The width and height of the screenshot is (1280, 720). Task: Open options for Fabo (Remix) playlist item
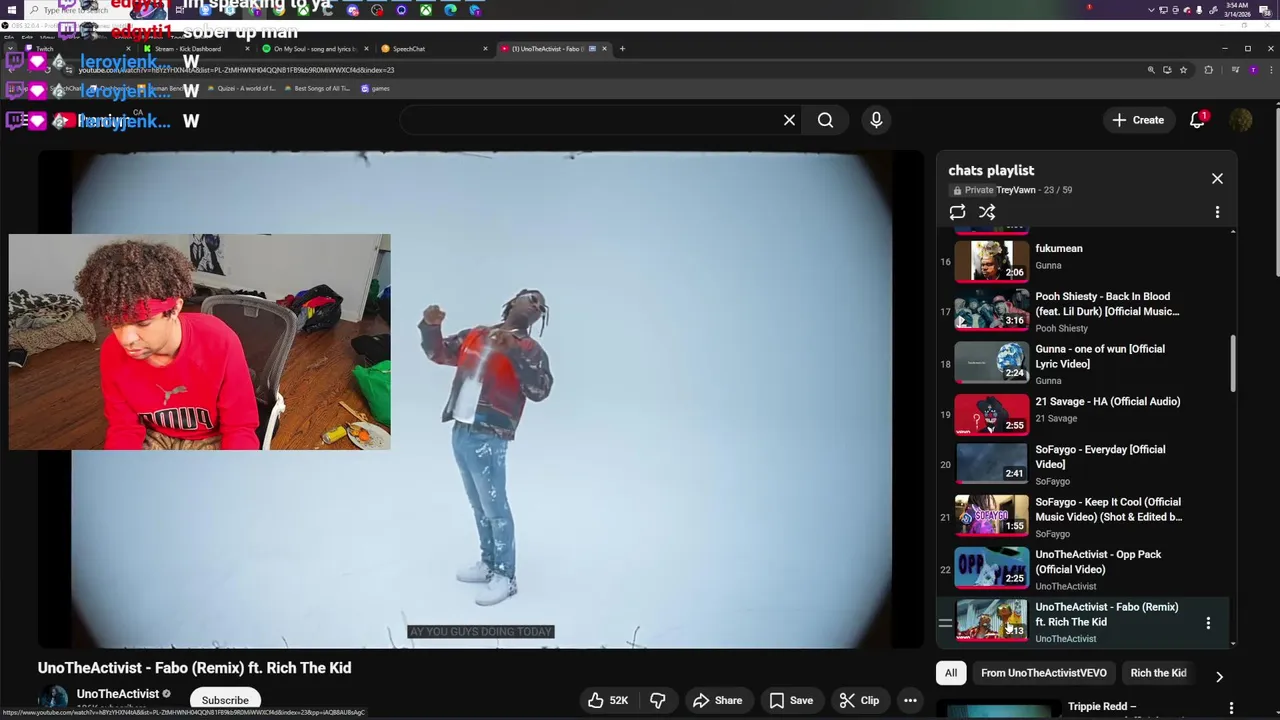pos(1208,623)
